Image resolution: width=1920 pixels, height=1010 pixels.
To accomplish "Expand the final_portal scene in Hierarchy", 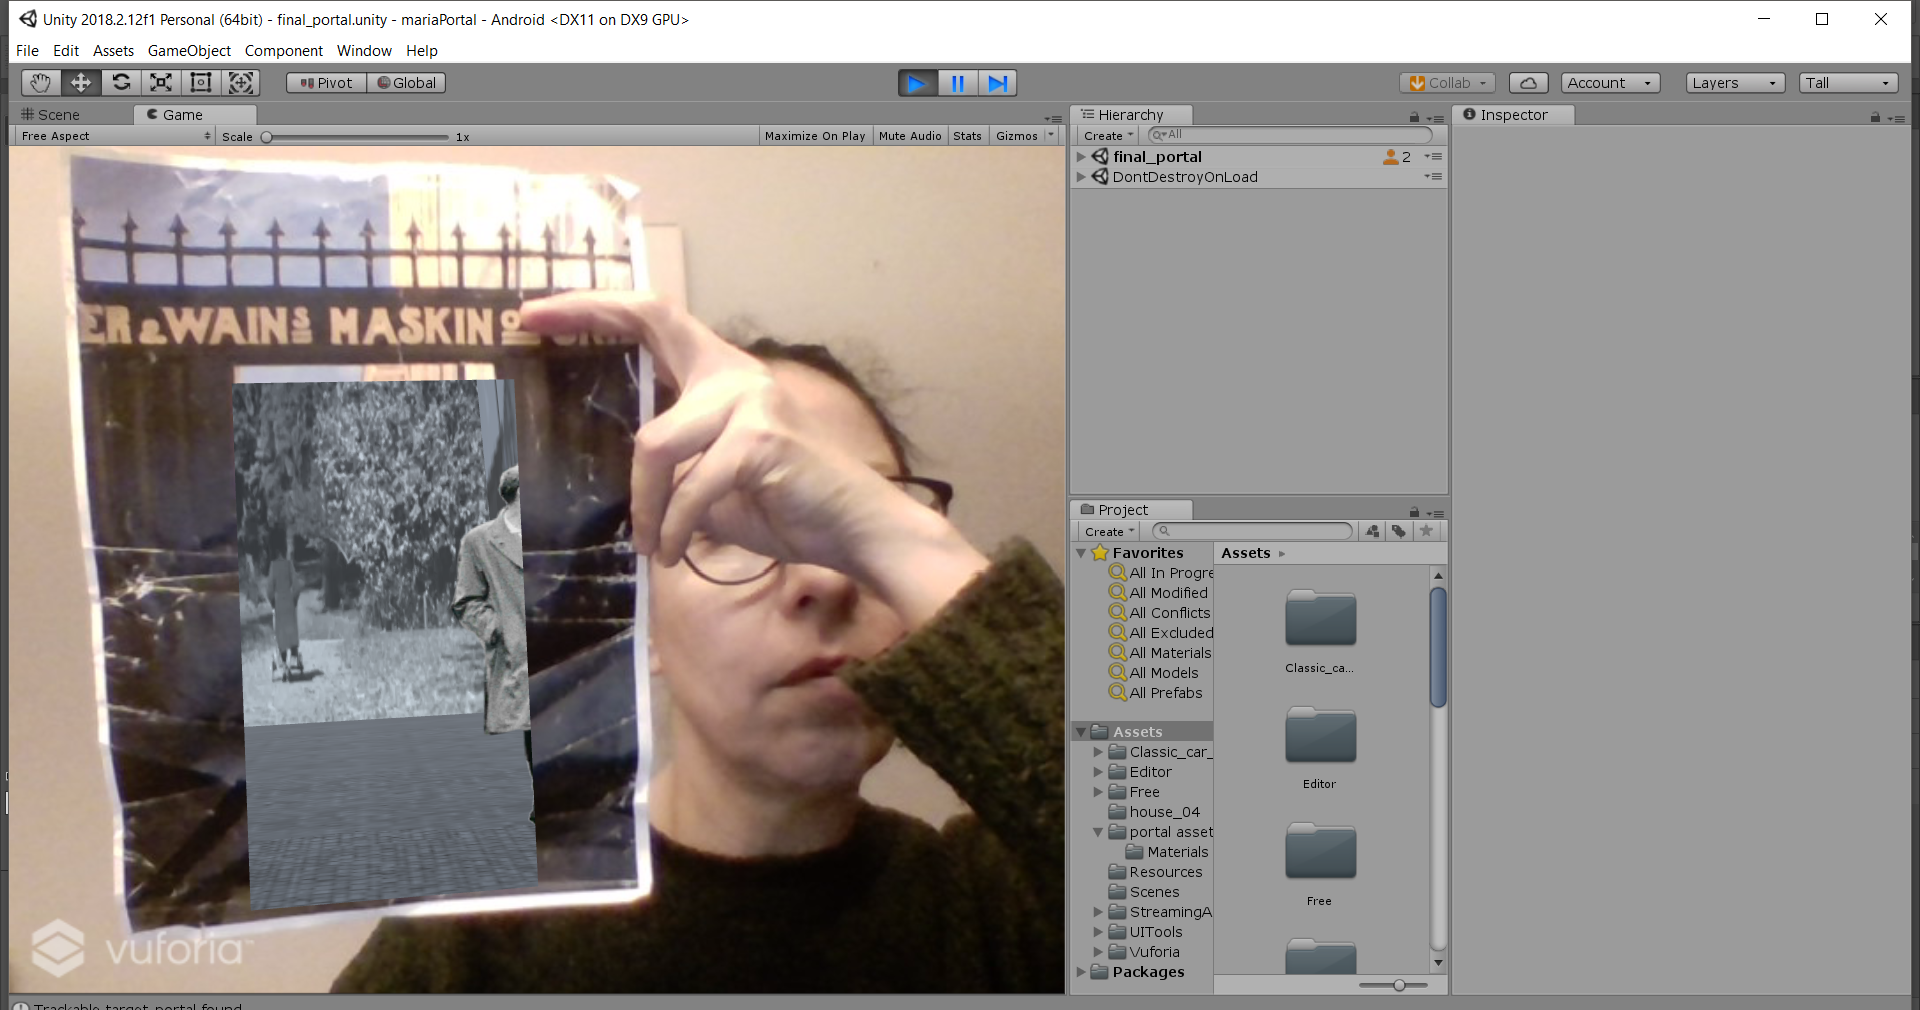I will click(x=1081, y=157).
